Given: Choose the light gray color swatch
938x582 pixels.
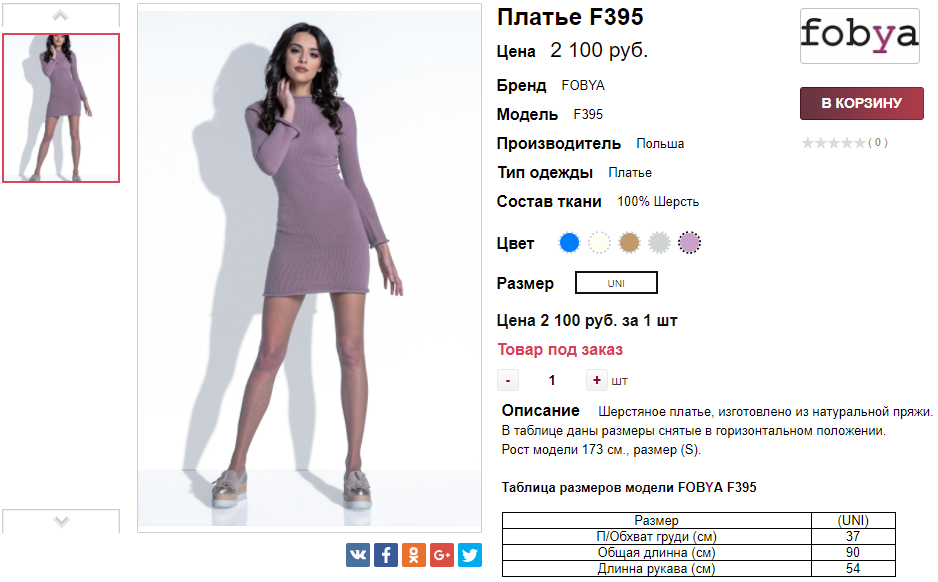Looking at the screenshot, I should point(659,243).
